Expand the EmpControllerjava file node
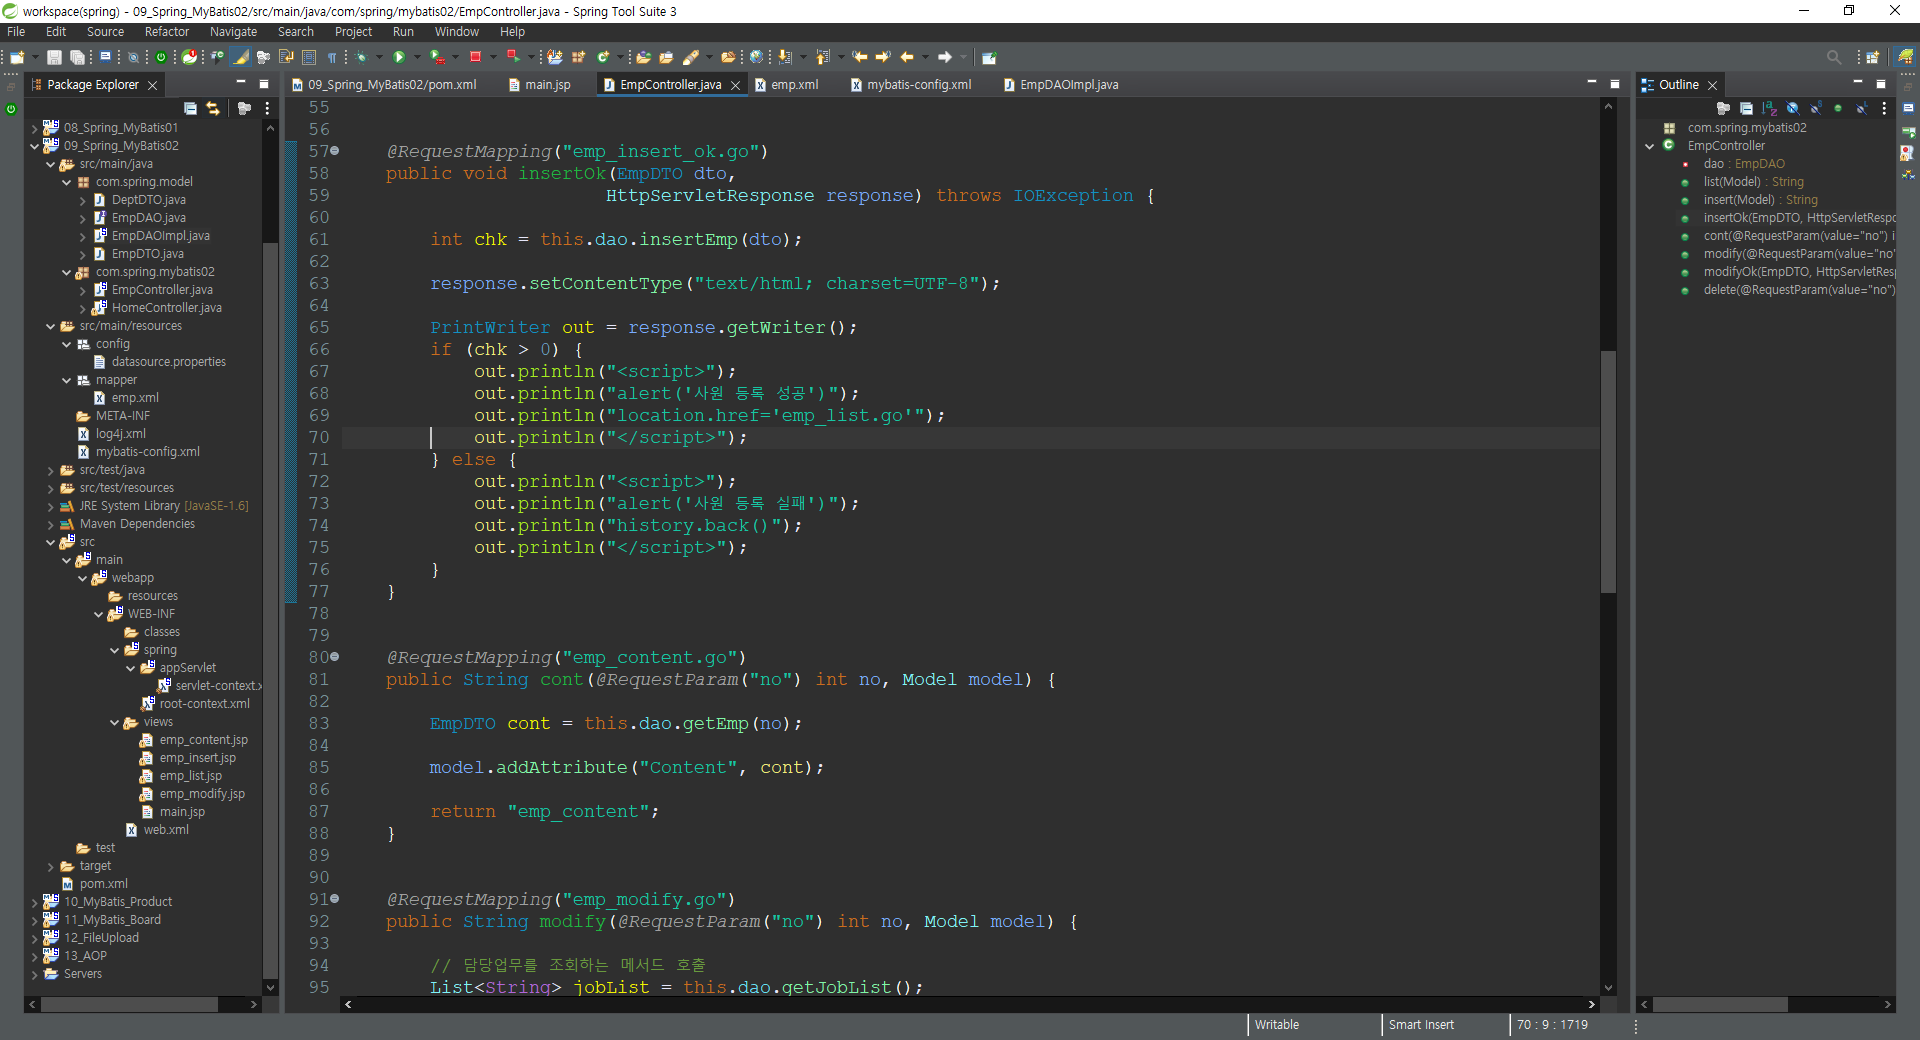This screenshot has height=1040, width=1920. point(83,290)
